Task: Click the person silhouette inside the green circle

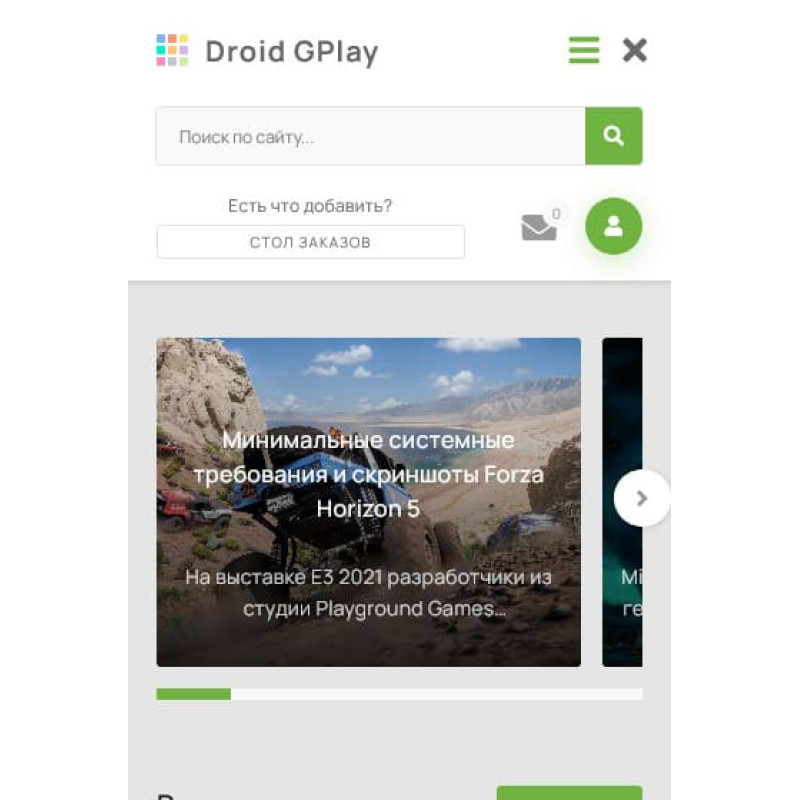Action: click(x=613, y=226)
